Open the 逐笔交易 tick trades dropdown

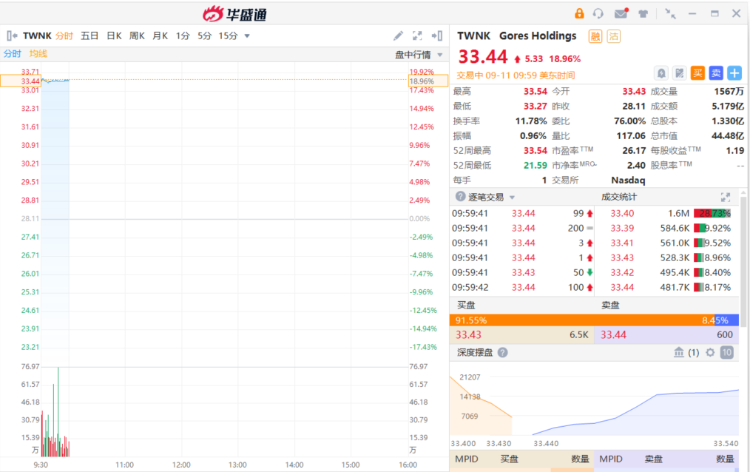coord(491,197)
